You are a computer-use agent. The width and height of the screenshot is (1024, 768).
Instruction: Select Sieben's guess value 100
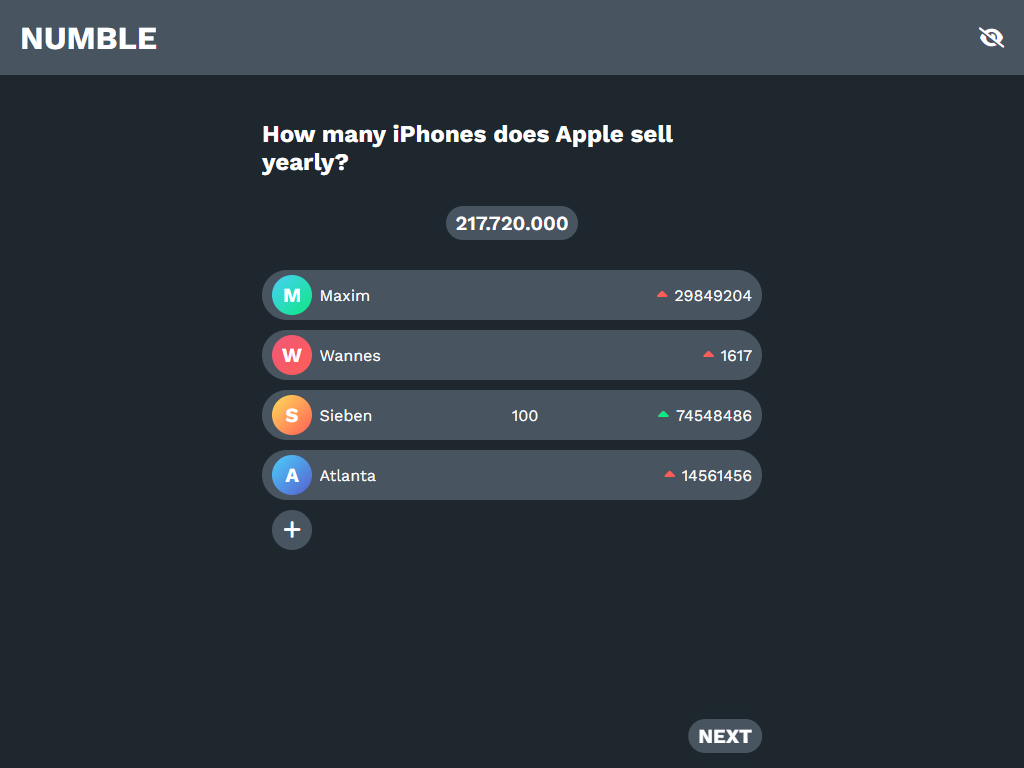tap(525, 416)
